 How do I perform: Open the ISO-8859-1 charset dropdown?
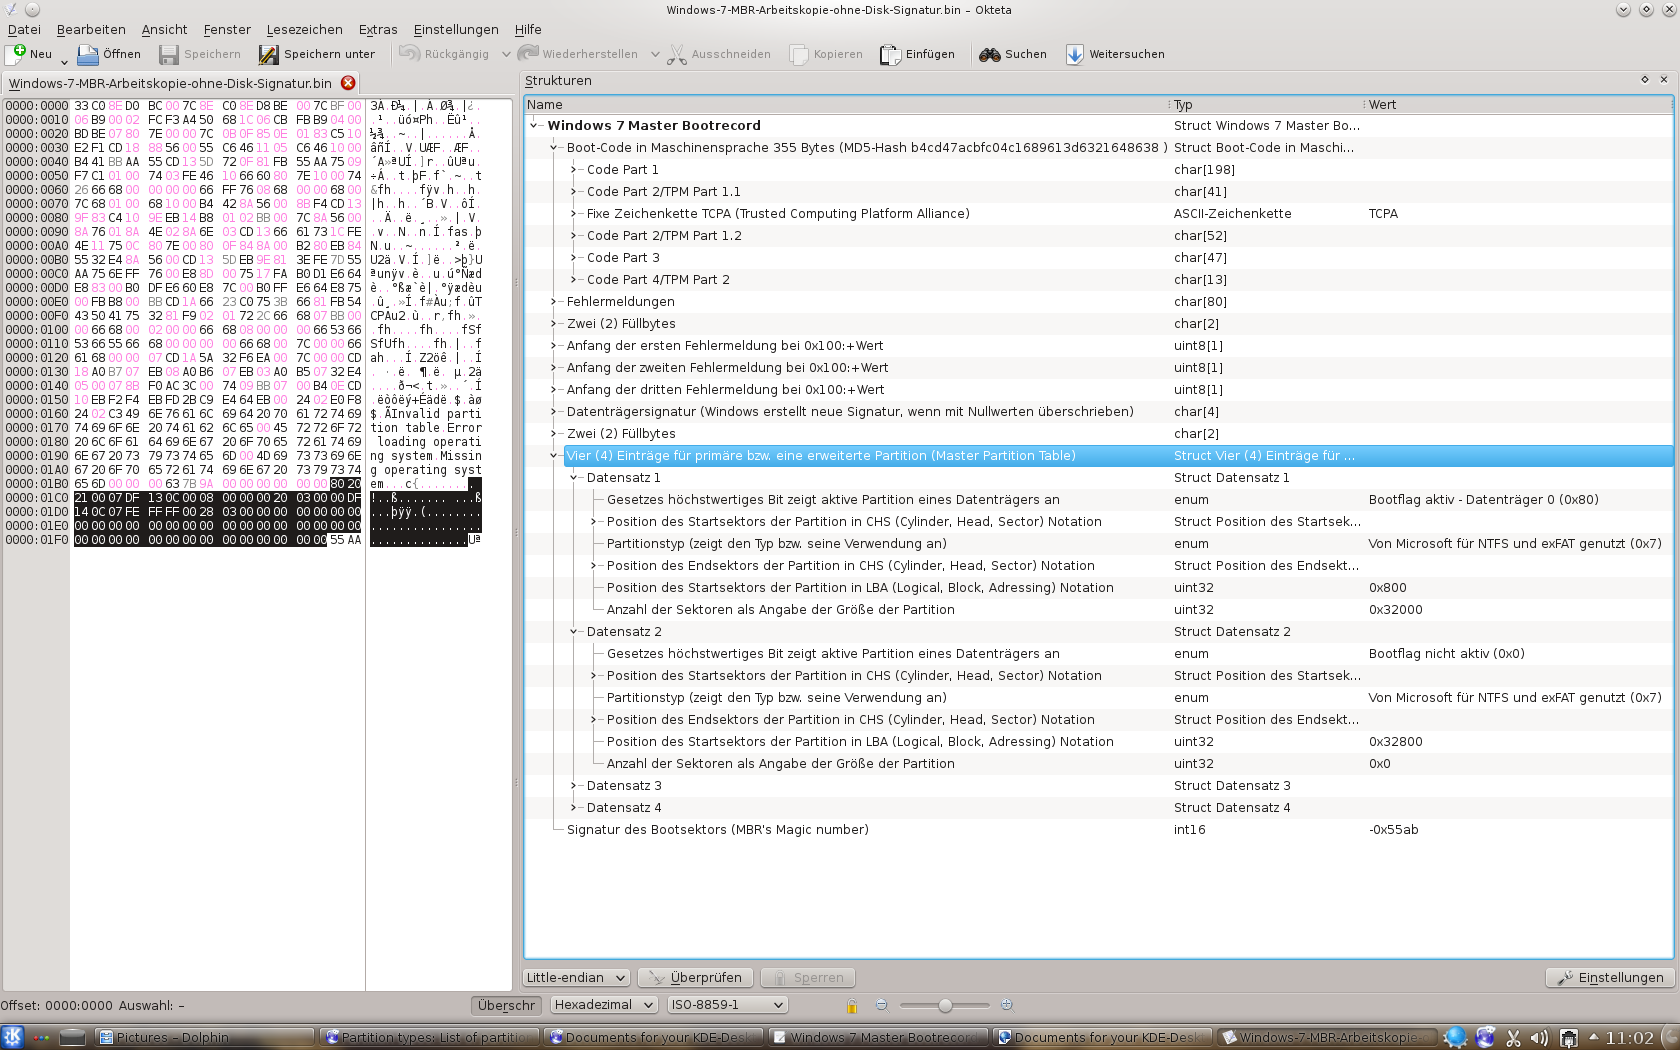coord(727,1005)
